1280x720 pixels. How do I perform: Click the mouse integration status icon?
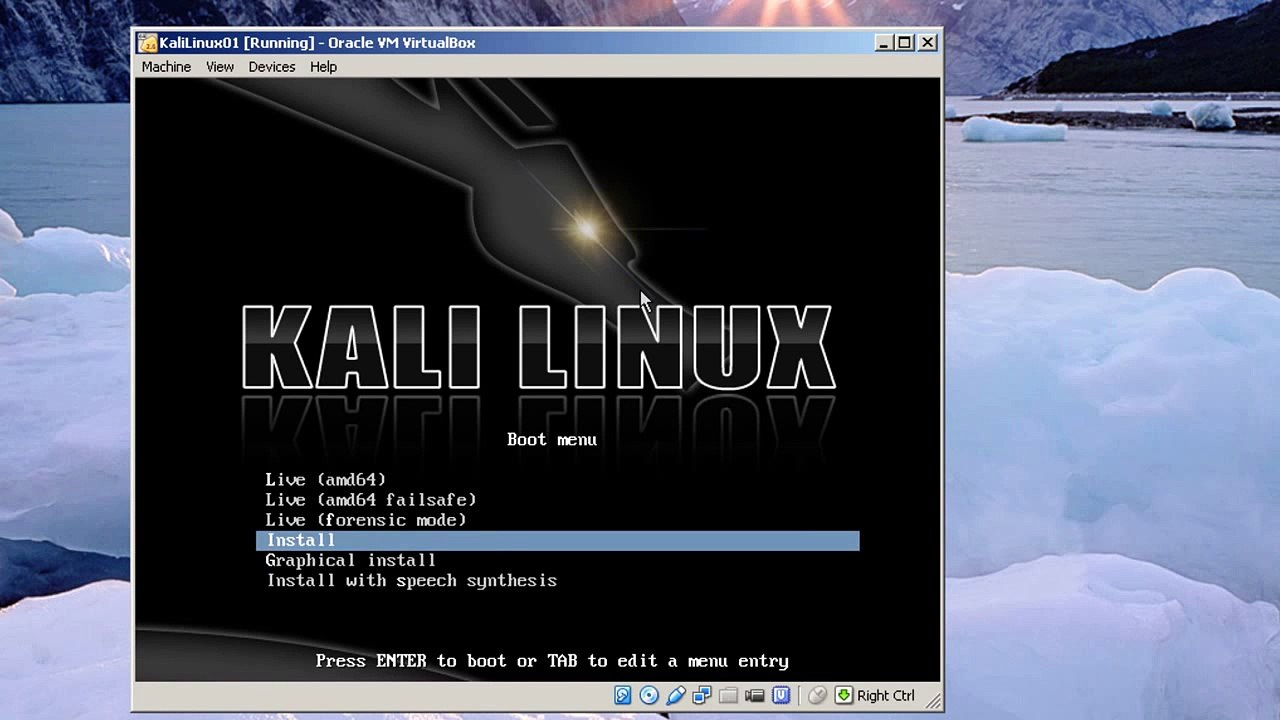[x=817, y=695]
